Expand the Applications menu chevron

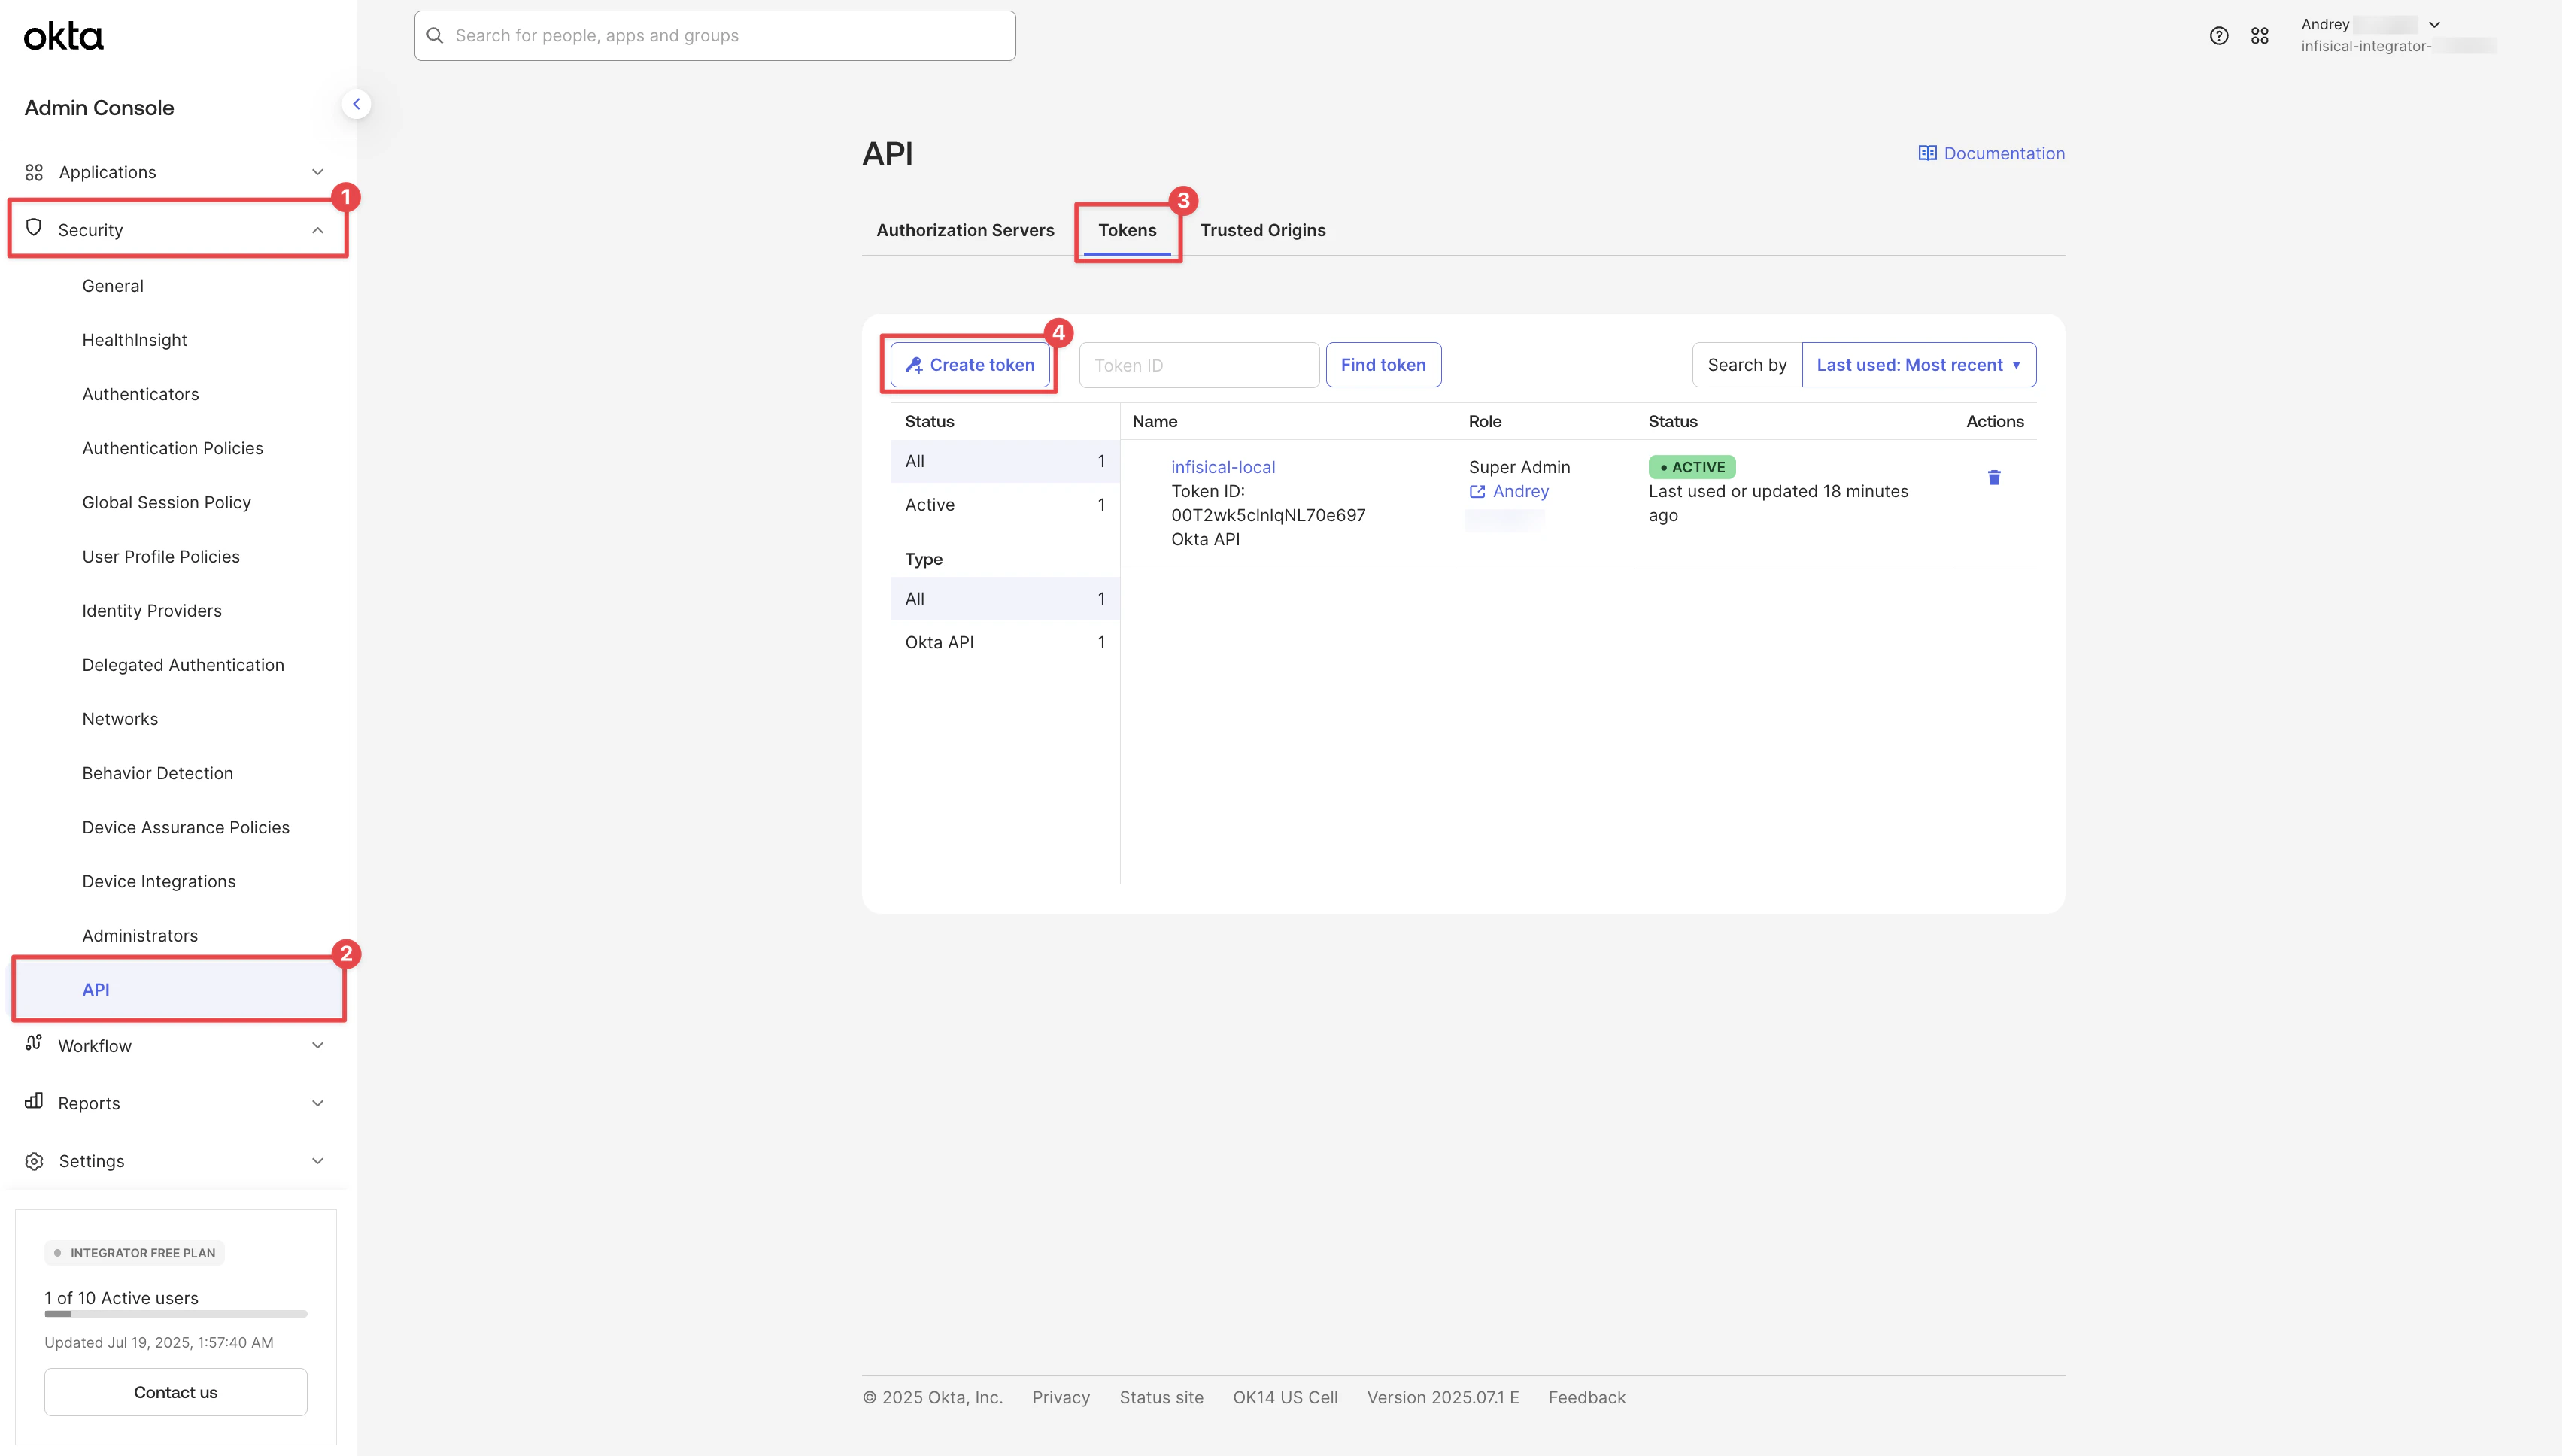pos(317,172)
